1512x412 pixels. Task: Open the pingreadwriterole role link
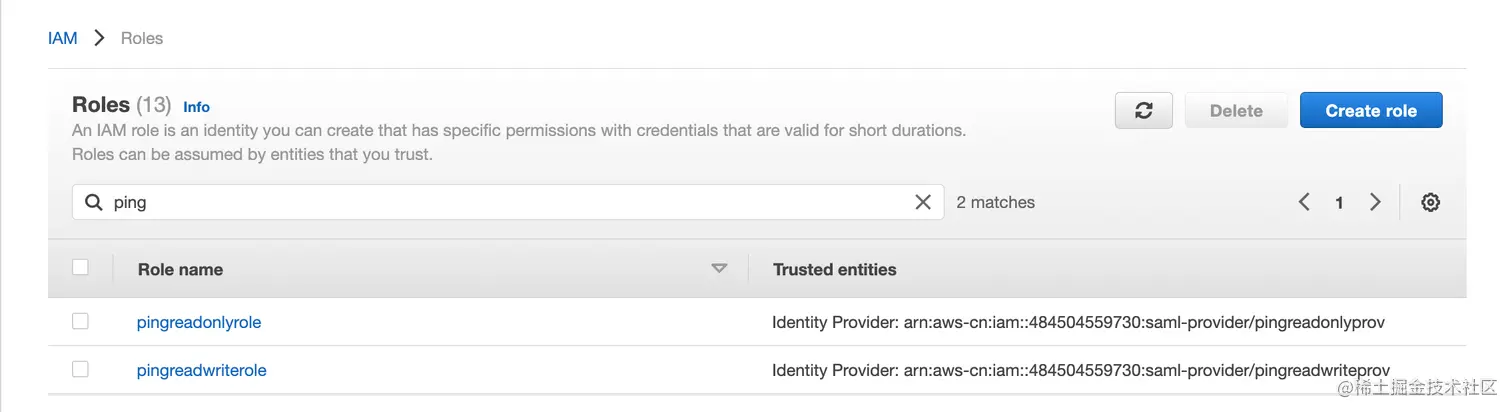point(201,370)
